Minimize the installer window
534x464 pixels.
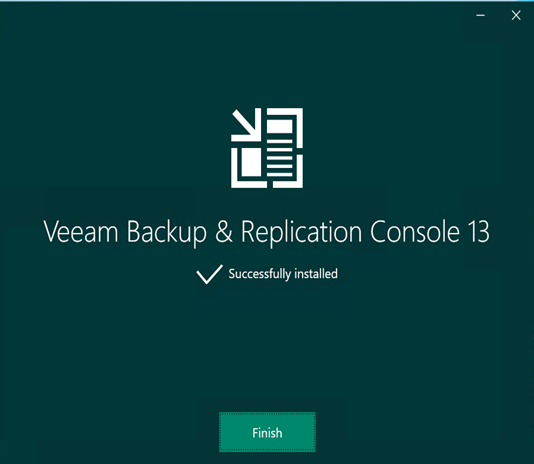coord(481,15)
